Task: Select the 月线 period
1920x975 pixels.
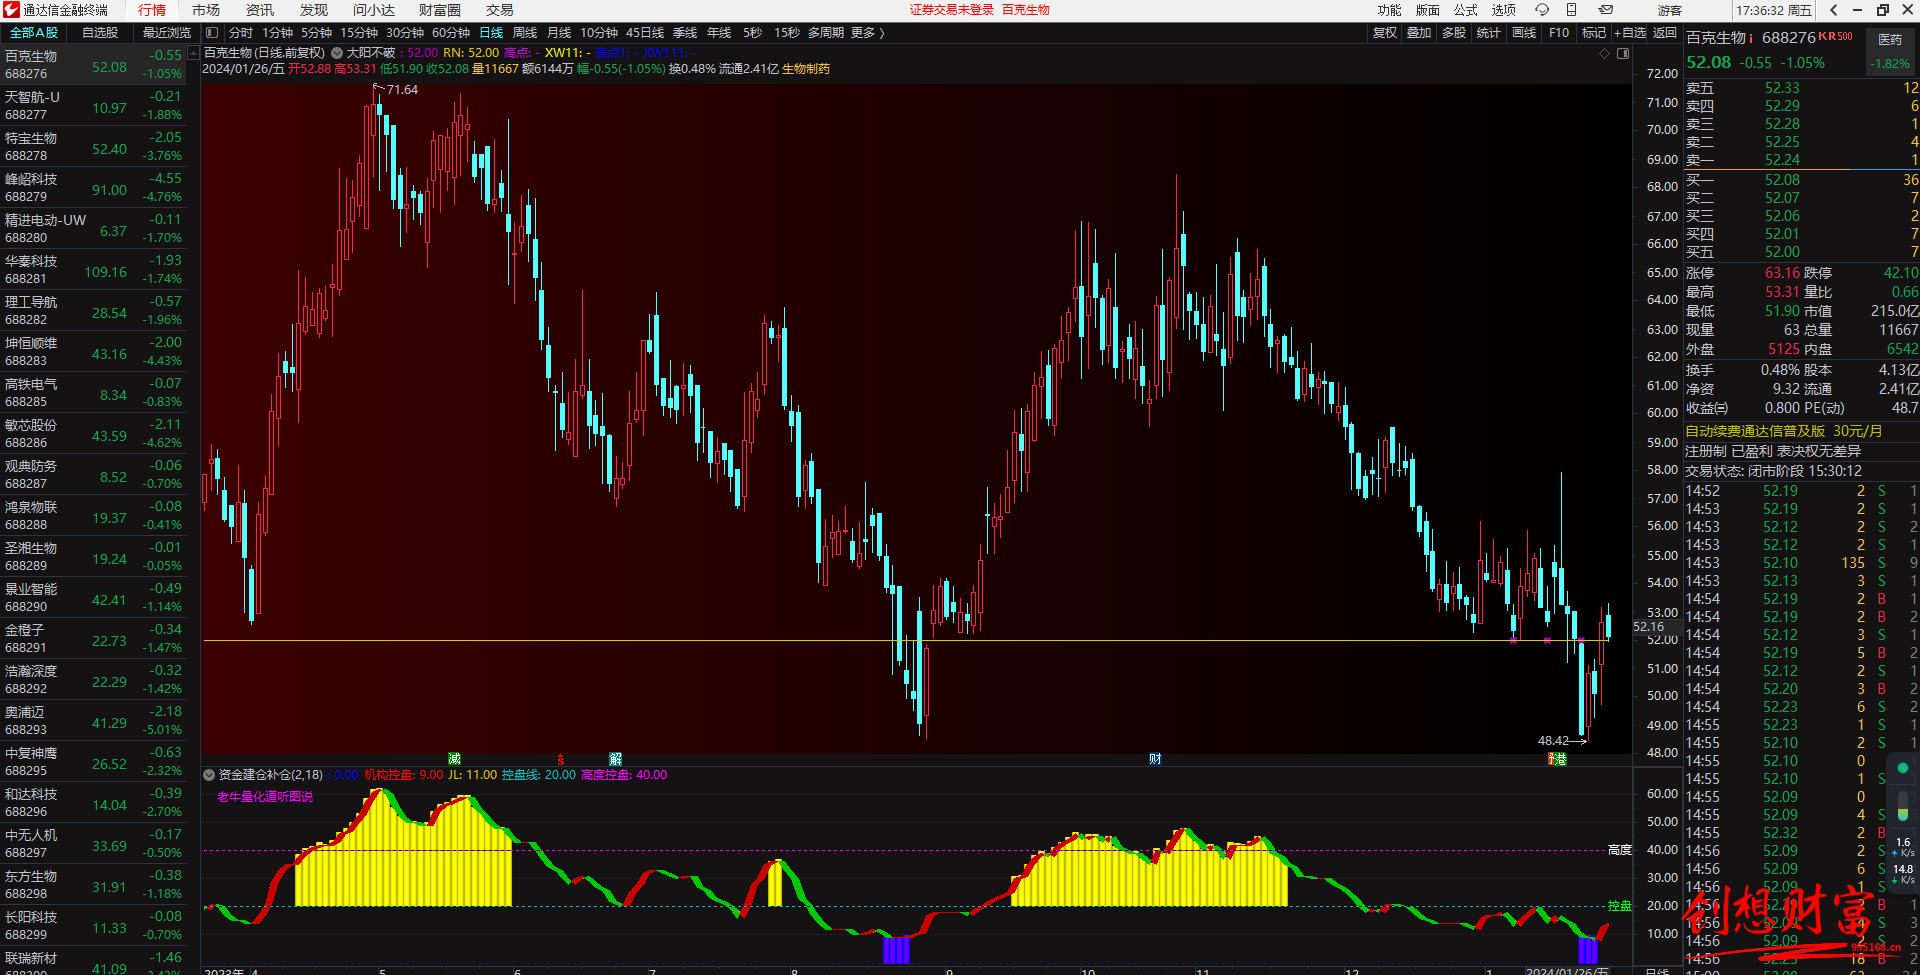Action: click(x=560, y=33)
